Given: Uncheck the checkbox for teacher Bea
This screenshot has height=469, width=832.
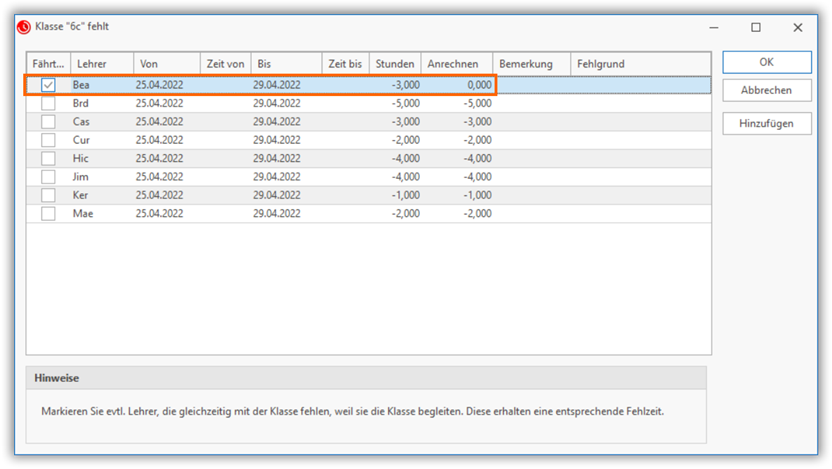Looking at the screenshot, I should click(48, 86).
